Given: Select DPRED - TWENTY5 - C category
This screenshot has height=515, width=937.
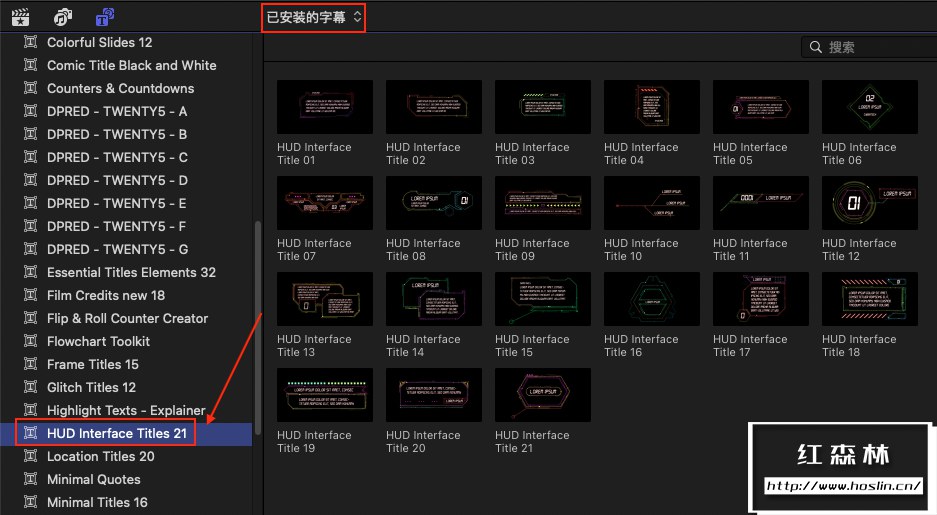Looking at the screenshot, I should pos(117,157).
